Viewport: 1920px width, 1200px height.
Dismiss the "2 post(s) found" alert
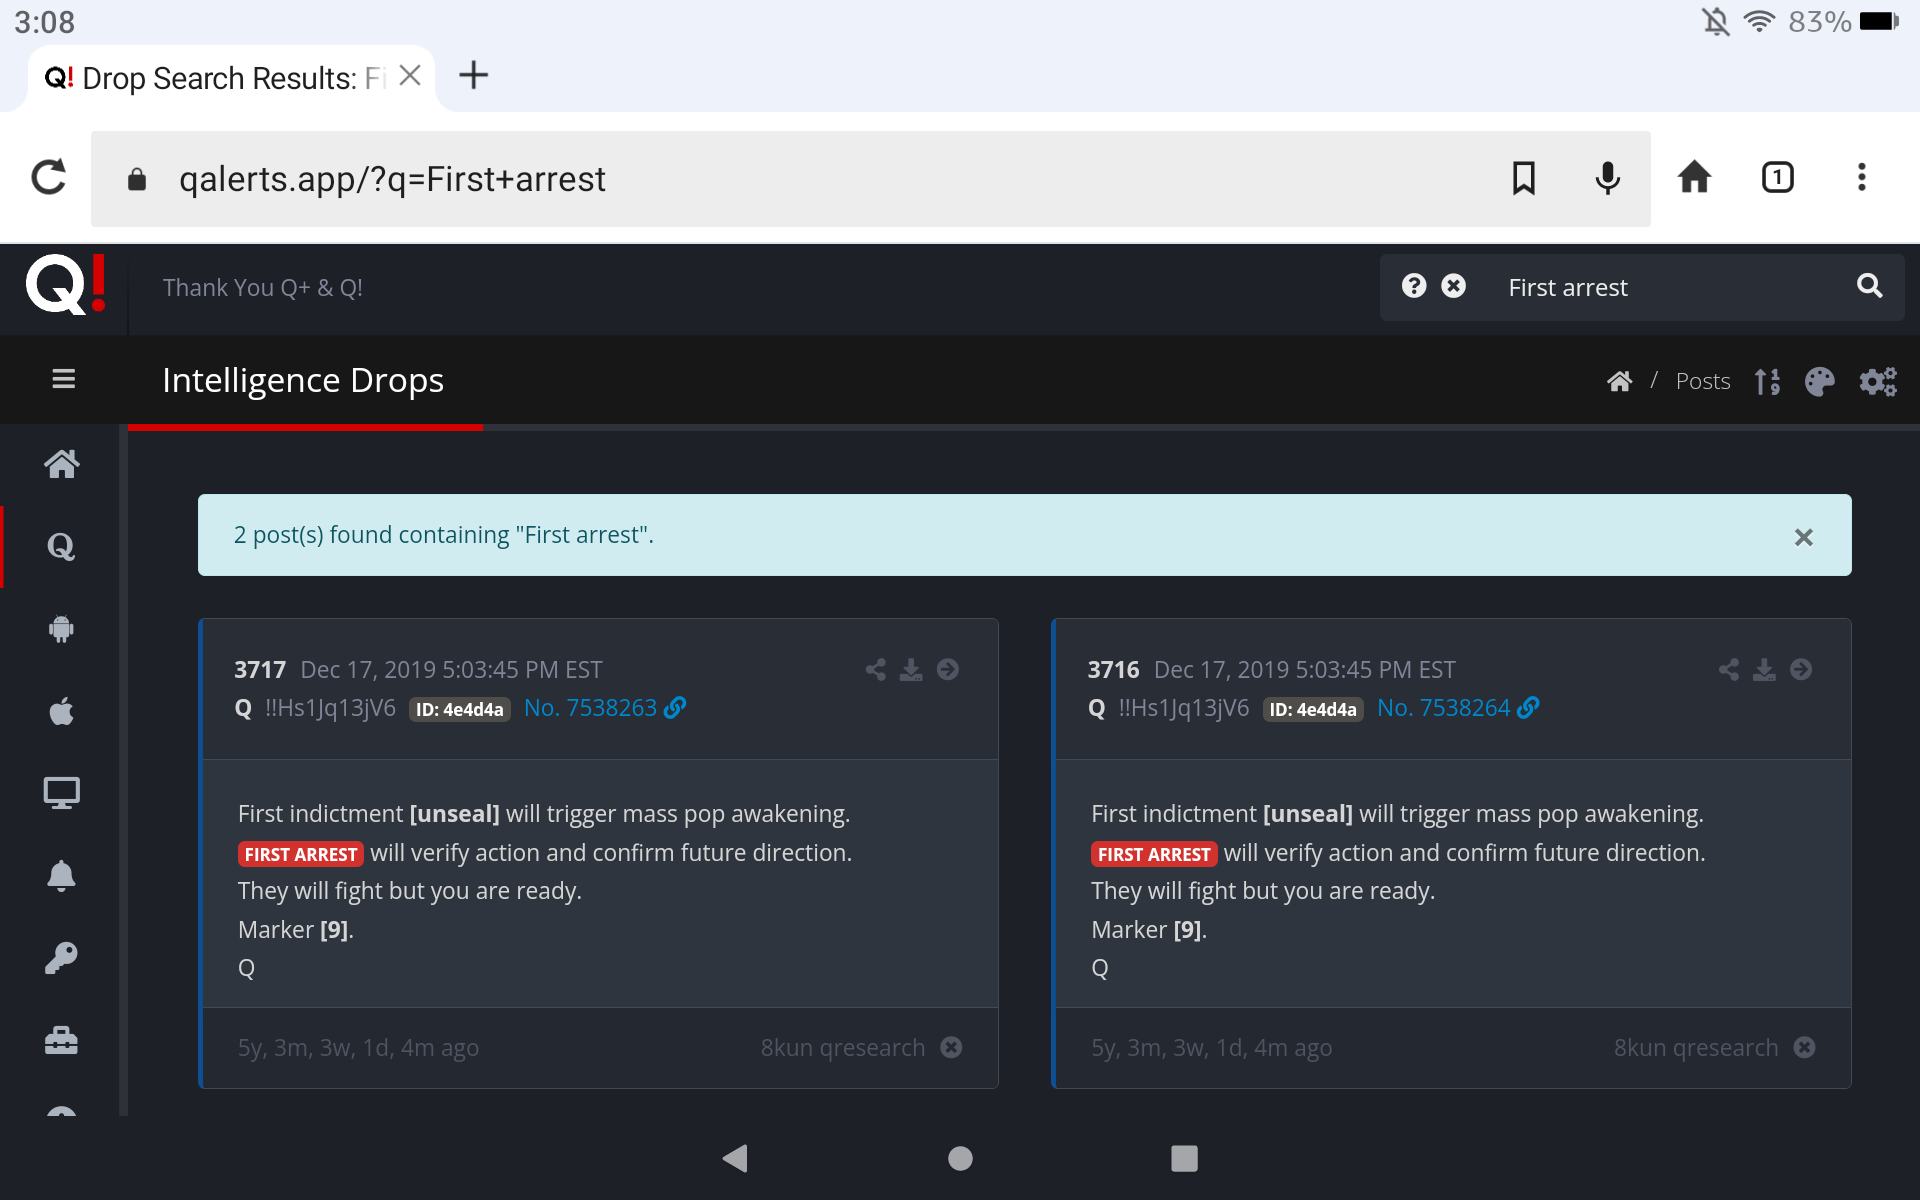point(1803,537)
